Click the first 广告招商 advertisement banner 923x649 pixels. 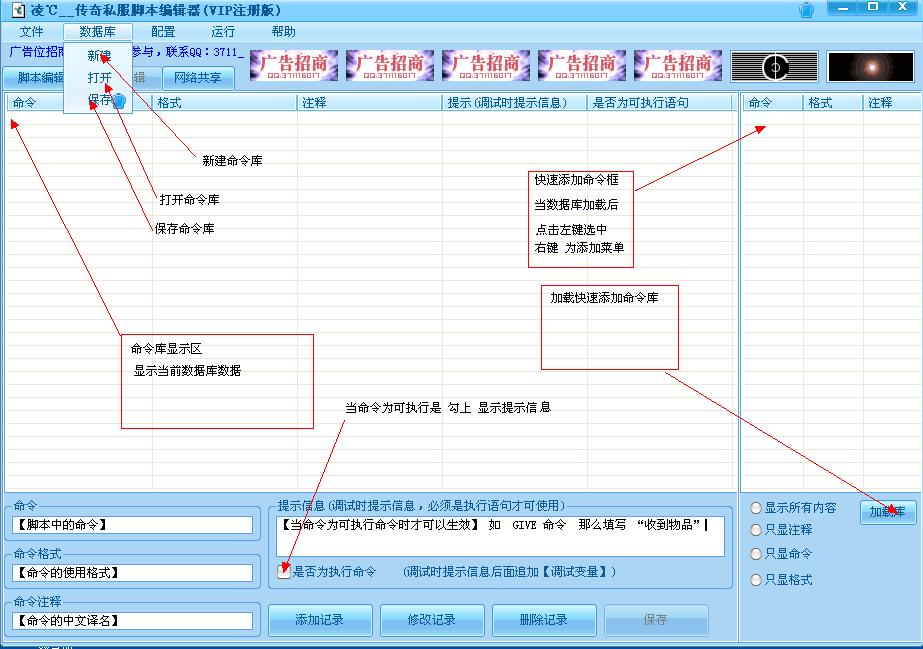297,64
